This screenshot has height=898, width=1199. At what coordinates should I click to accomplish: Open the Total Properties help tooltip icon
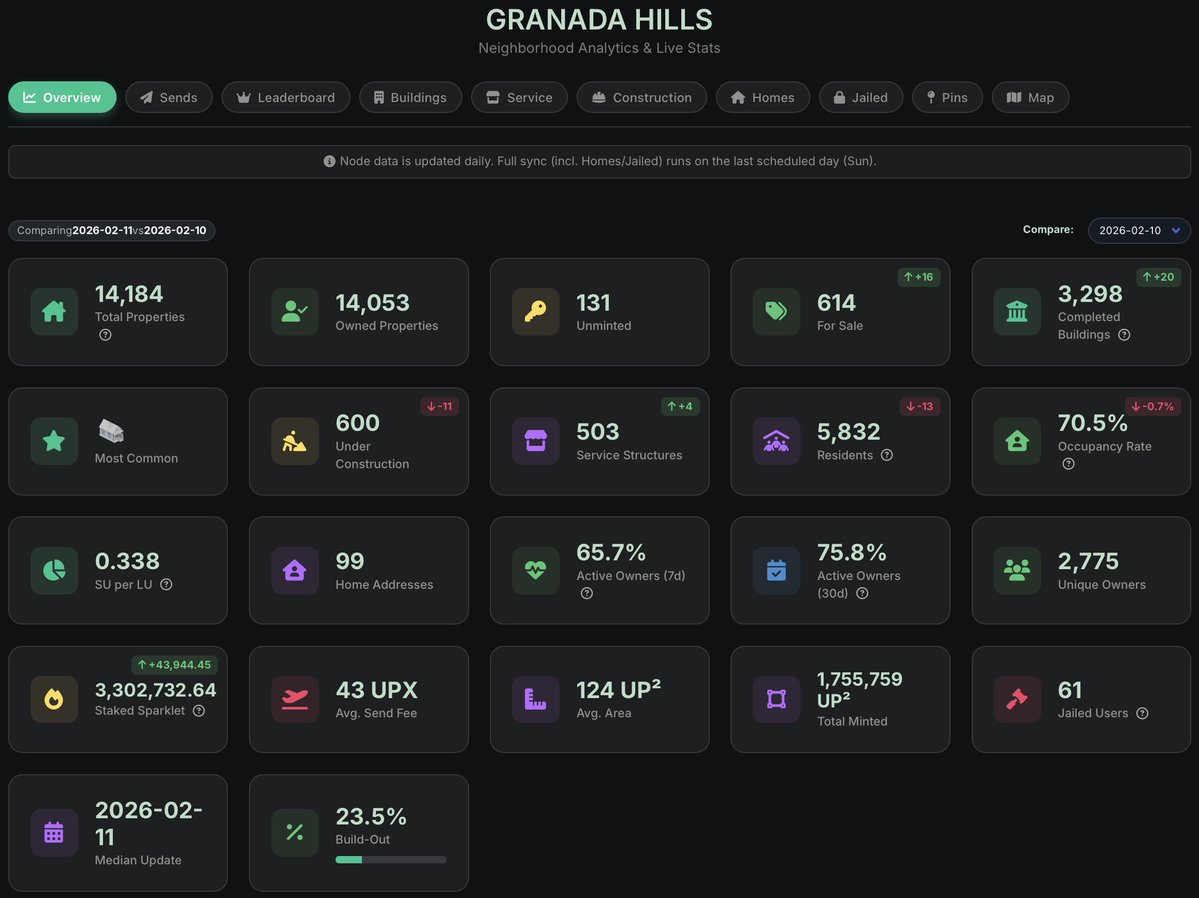tap(106, 334)
